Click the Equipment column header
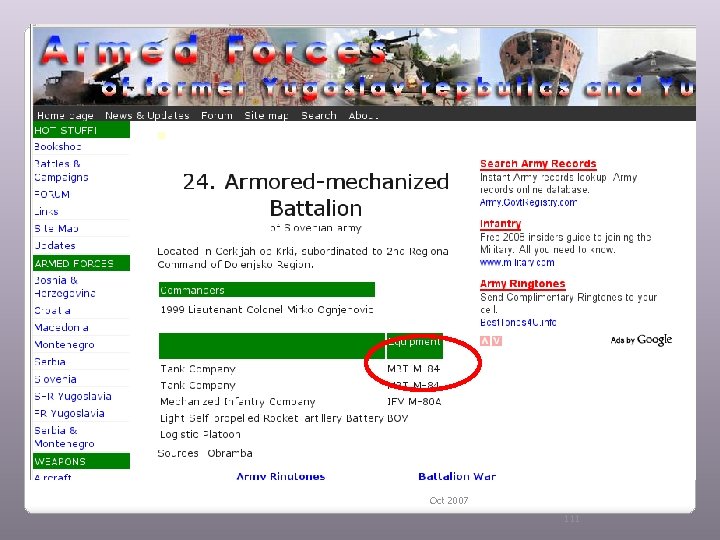The image size is (720, 540). point(415,346)
